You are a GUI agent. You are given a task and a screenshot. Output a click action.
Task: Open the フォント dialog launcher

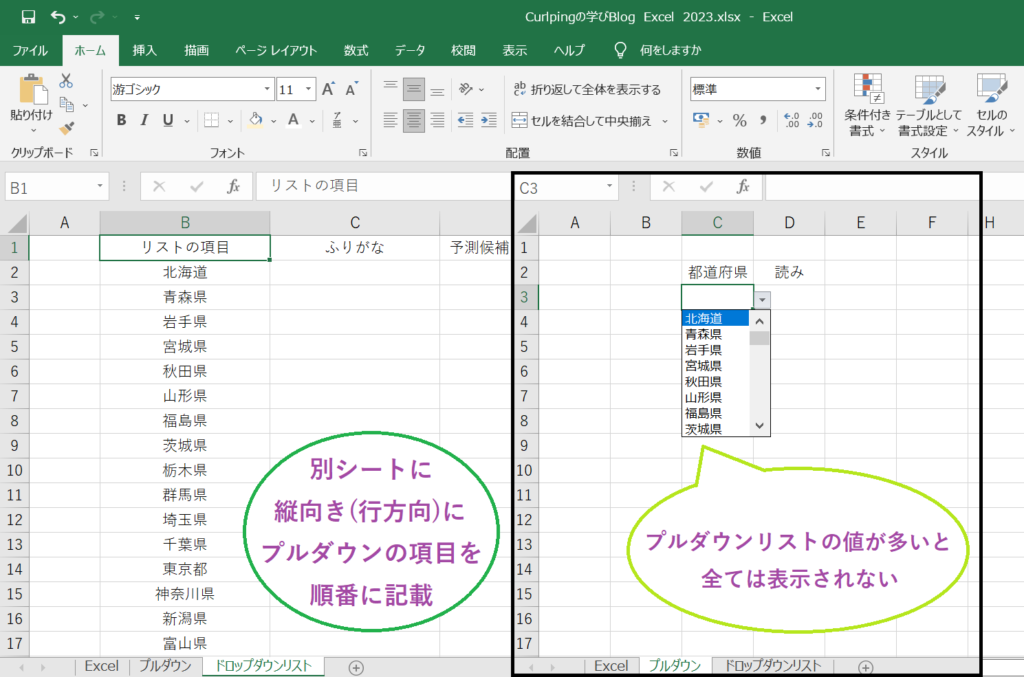(x=363, y=153)
